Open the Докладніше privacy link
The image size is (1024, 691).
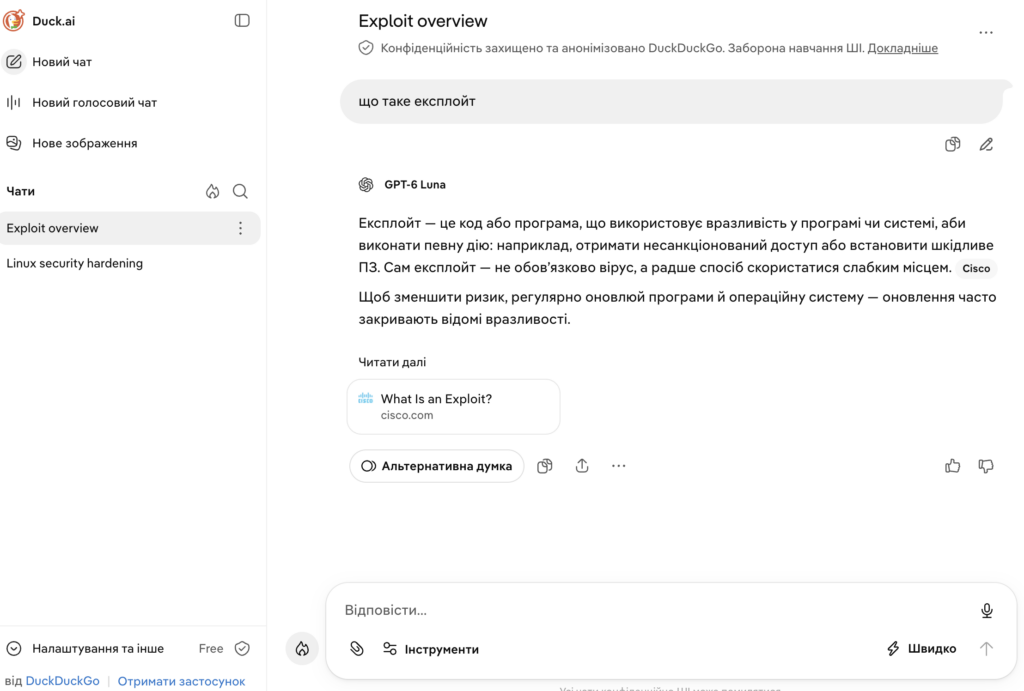(903, 48)
